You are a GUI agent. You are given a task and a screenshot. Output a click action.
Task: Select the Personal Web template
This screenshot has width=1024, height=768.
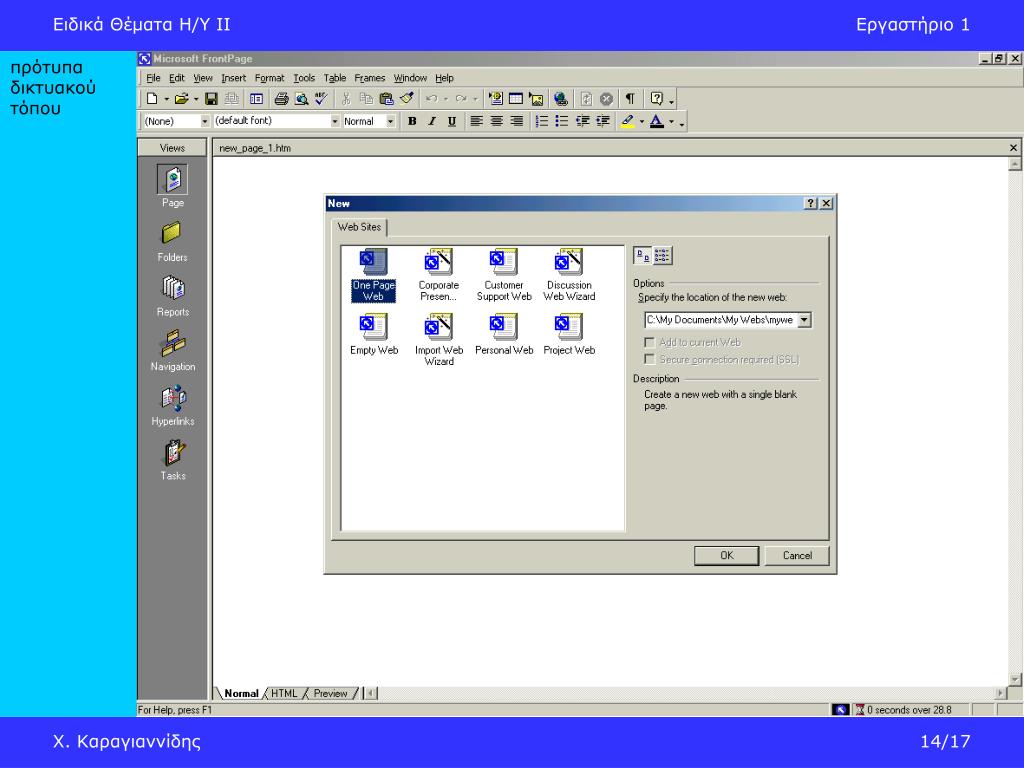pos(504,334)
